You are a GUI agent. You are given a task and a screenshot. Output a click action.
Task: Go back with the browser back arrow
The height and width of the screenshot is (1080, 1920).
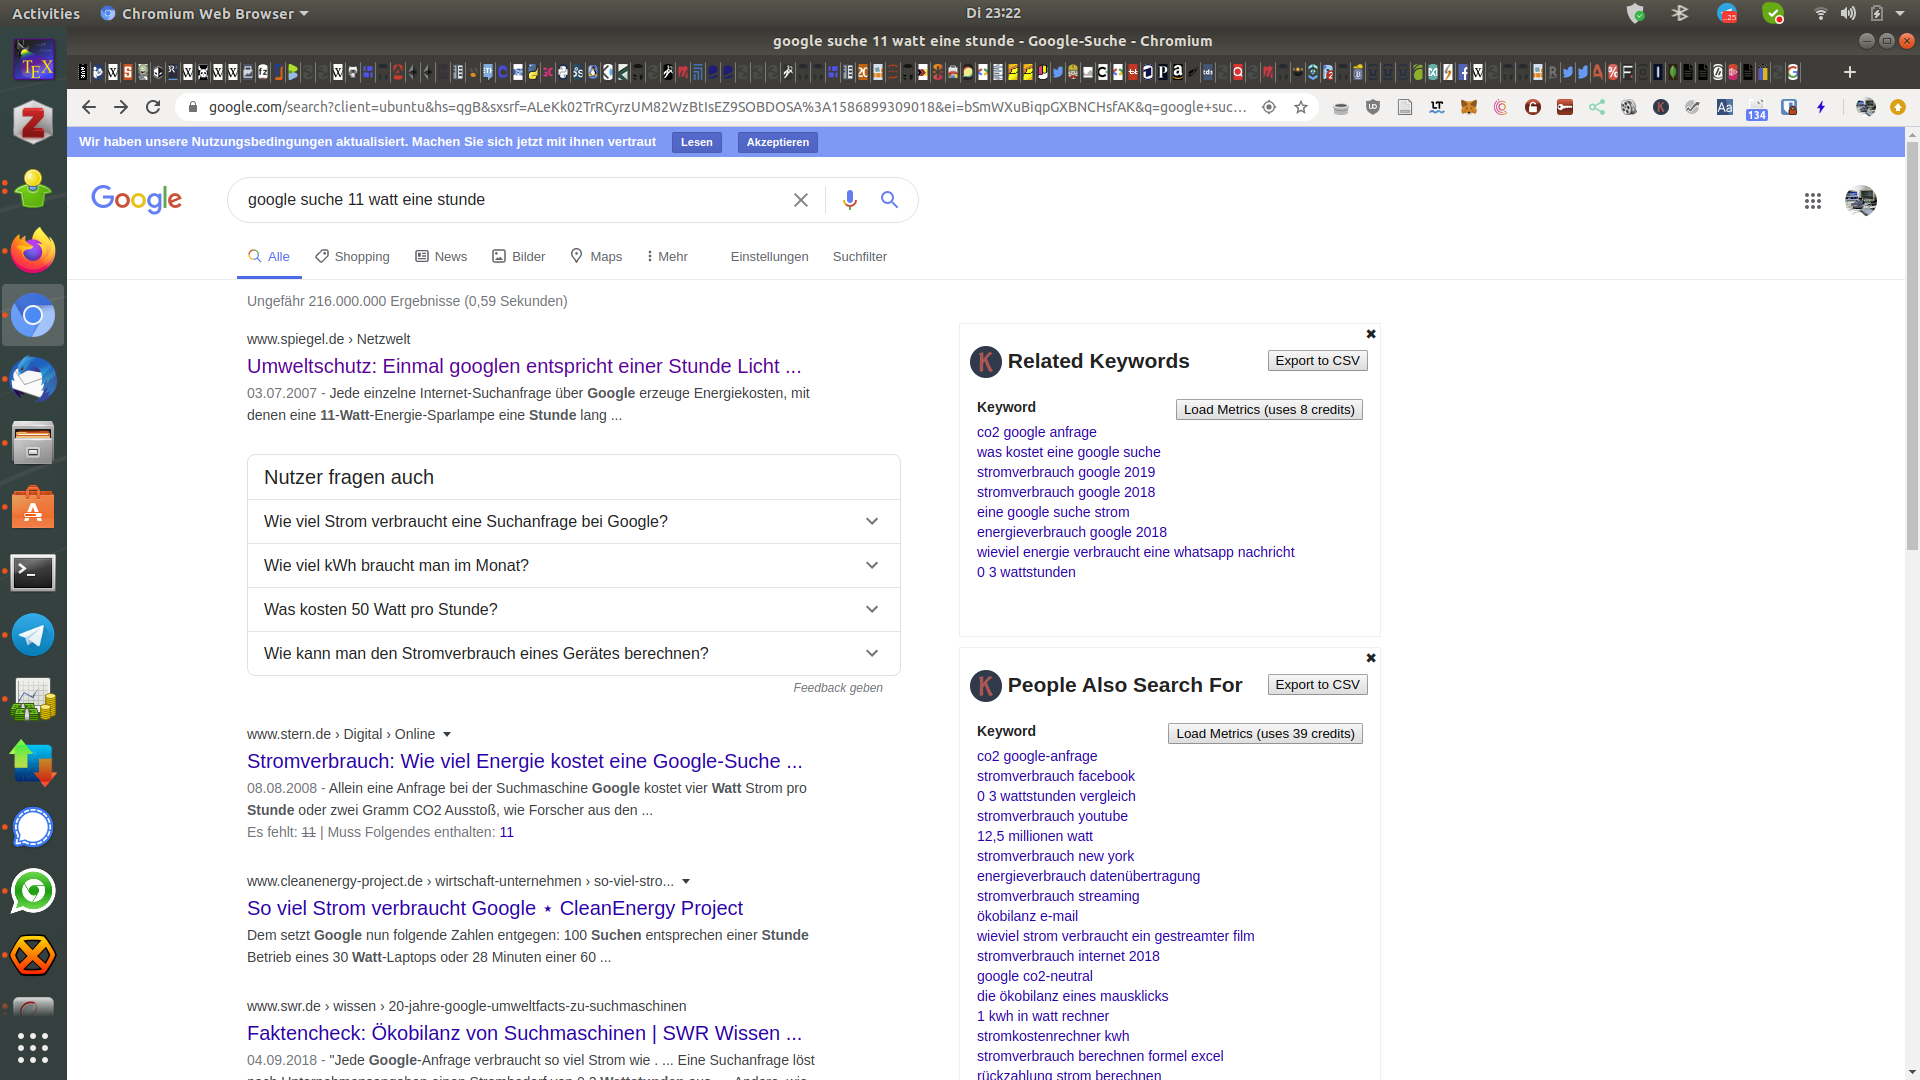coord(89,107)
